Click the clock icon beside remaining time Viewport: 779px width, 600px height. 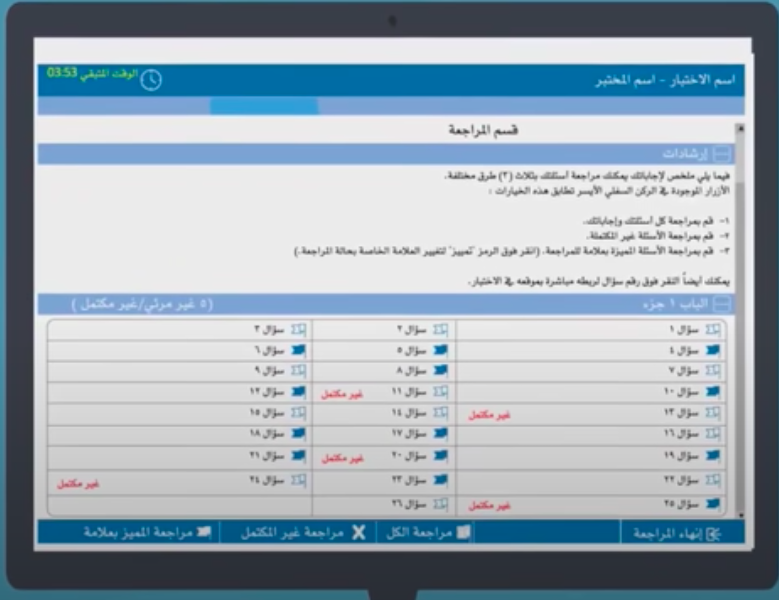tap(150, 80)
